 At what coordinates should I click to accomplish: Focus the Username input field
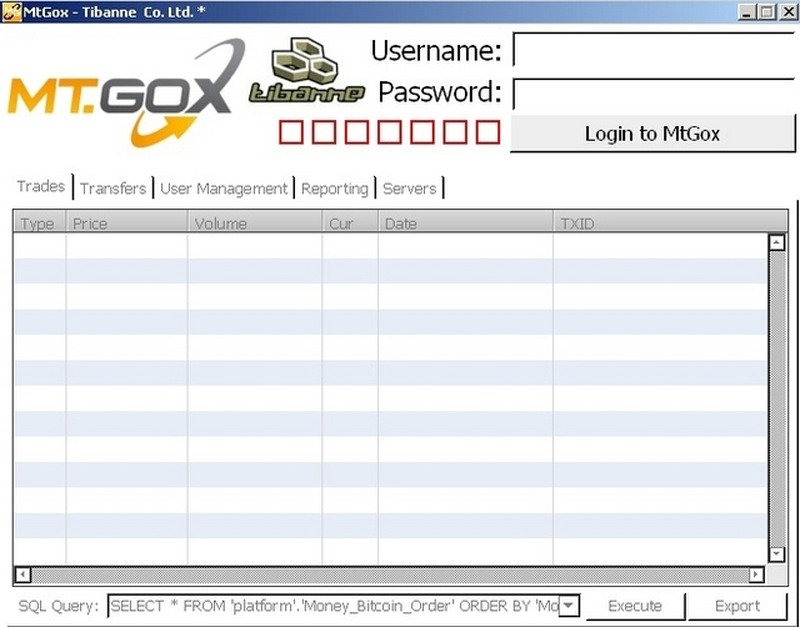pyautogui.click(x=654, y=50)
